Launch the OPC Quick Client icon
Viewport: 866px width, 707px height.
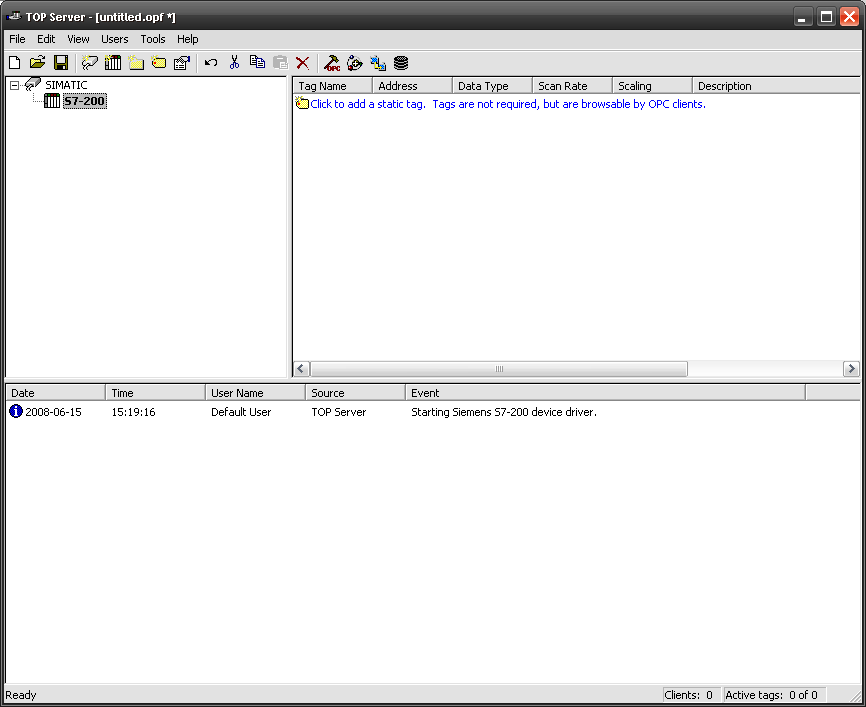(333, 63)
